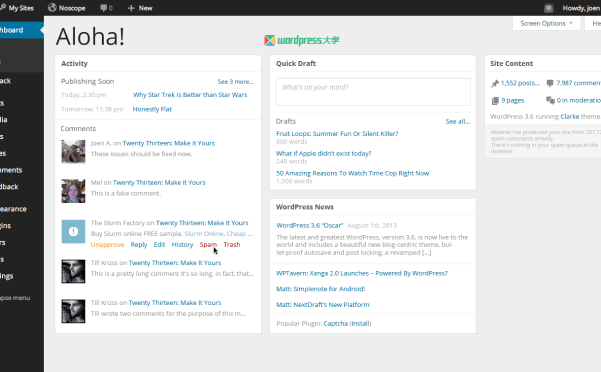Image resolution: width=601 pixels, height=372 pixels.
Task: Mark the Slurm Factory comment as Spam
Action: (x=208, y=245)
